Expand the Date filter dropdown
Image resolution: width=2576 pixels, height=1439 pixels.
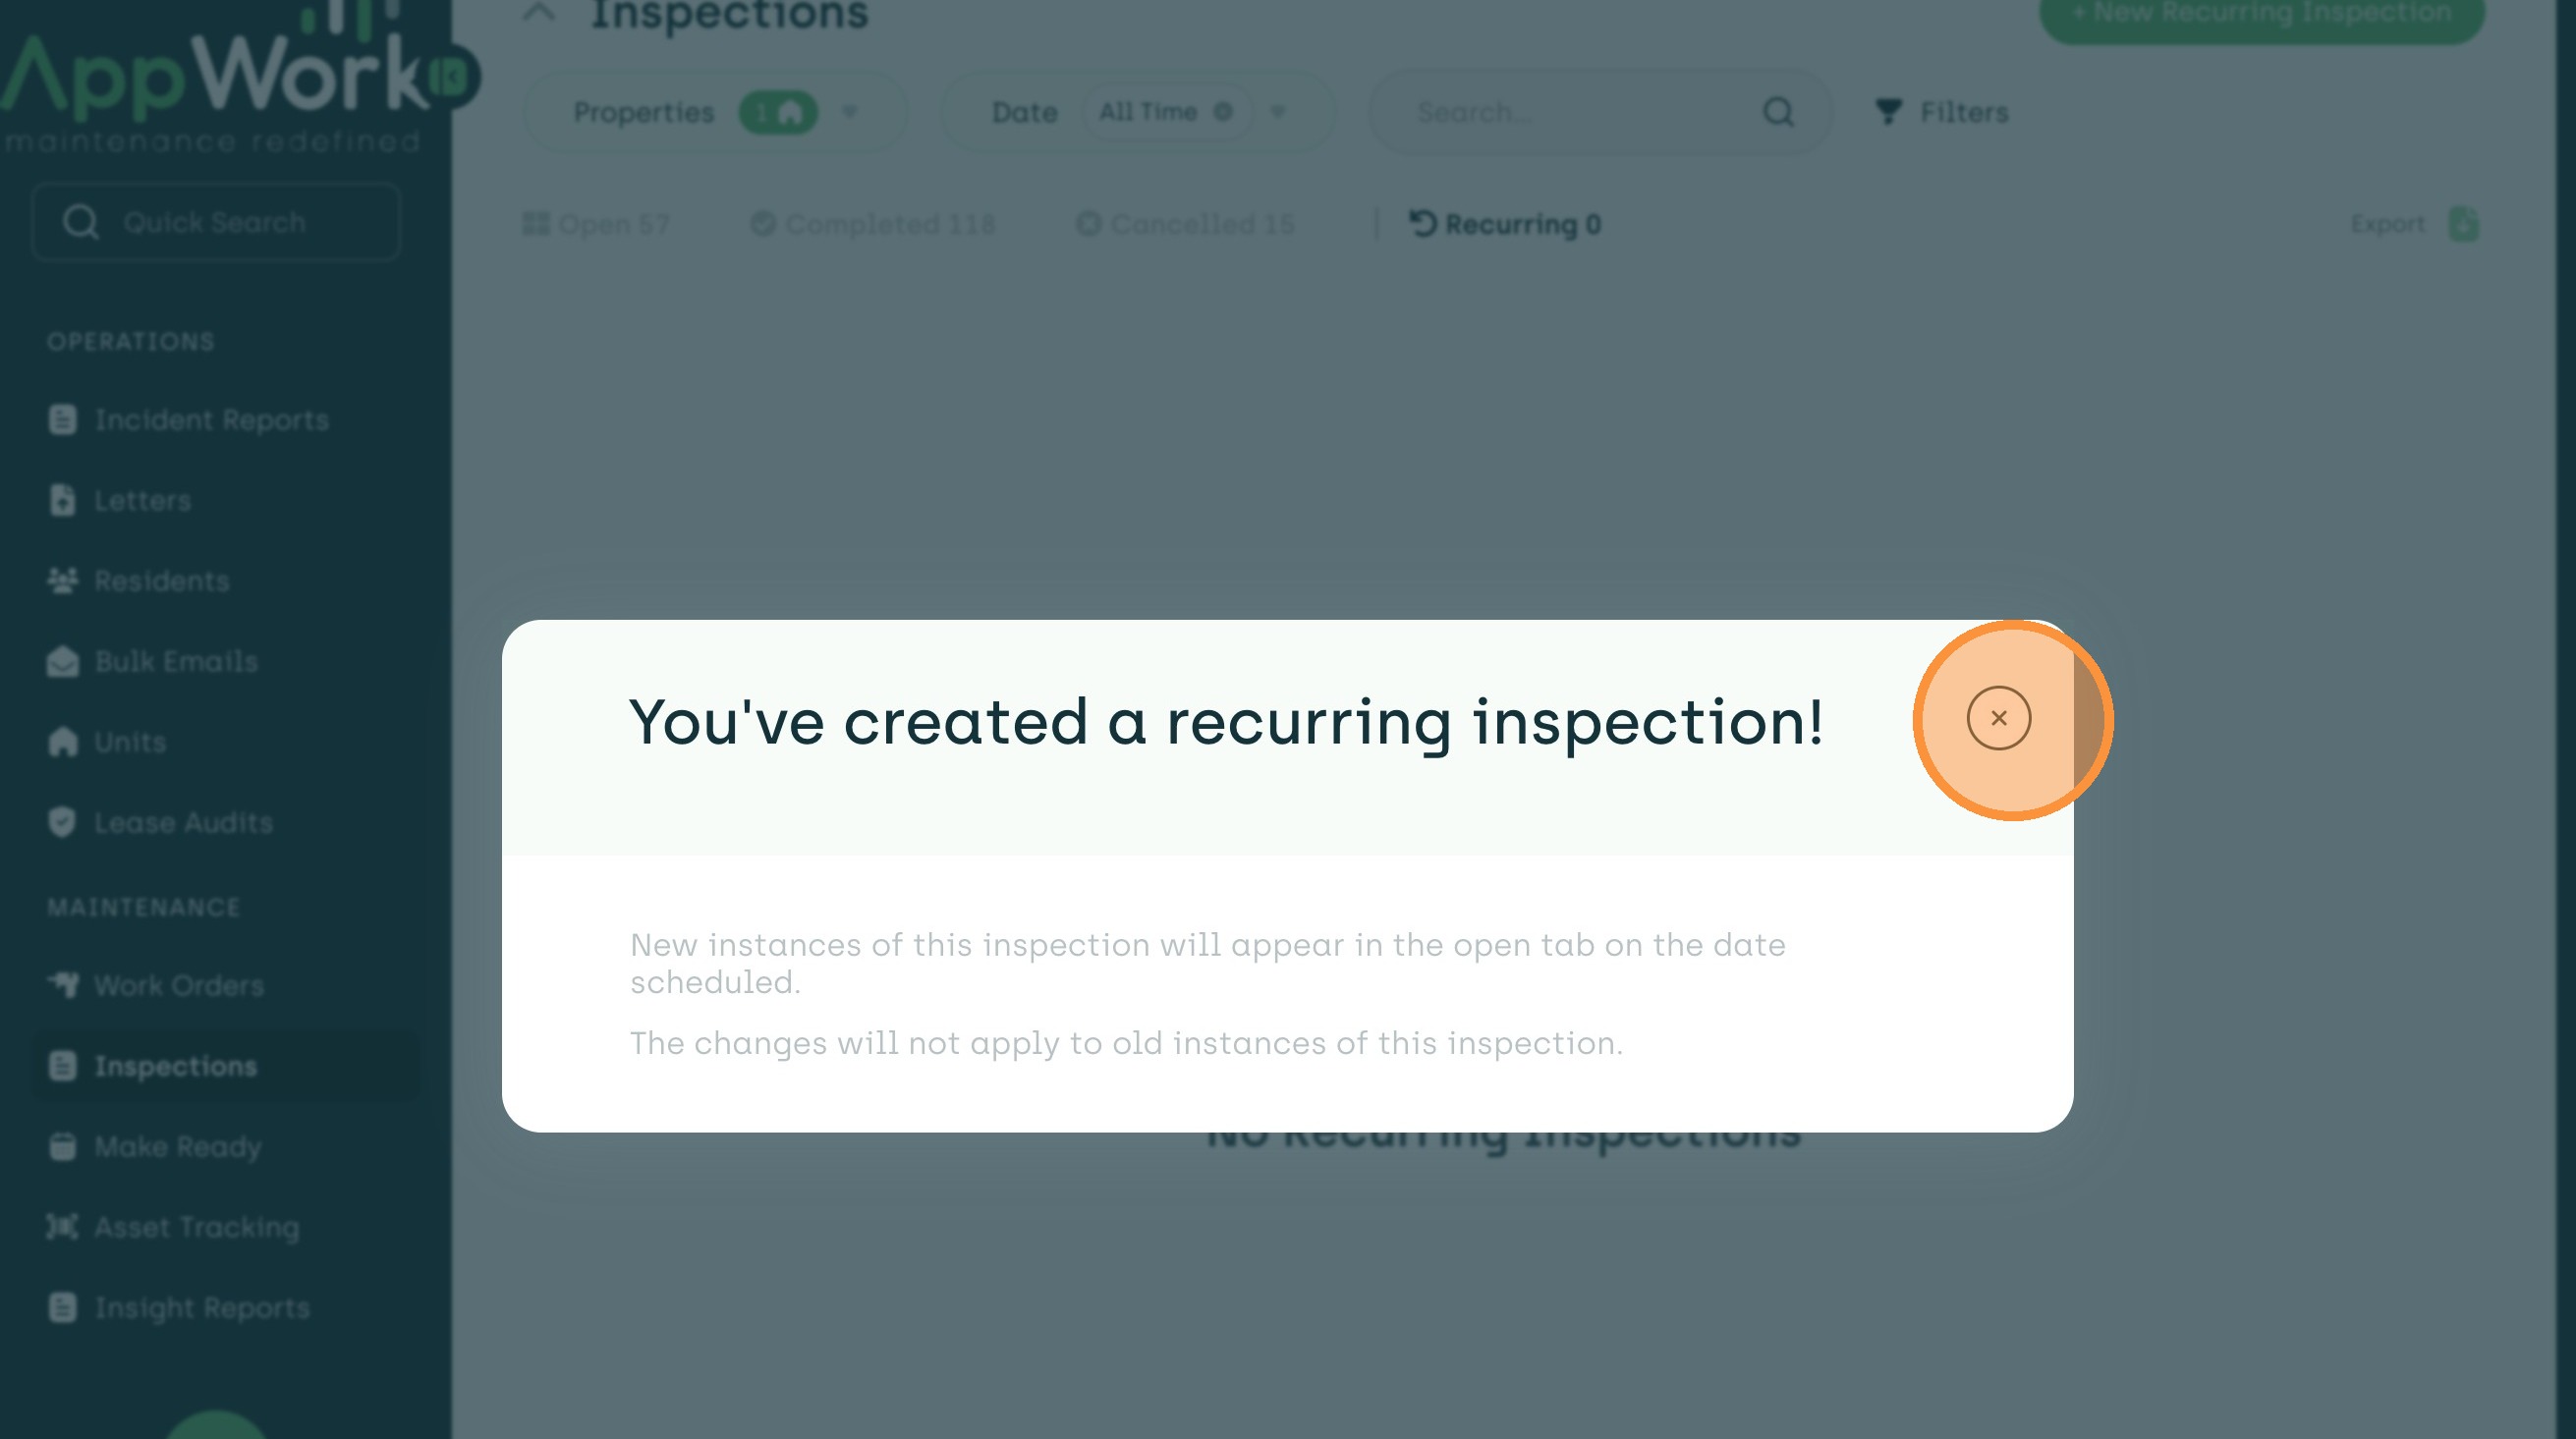1277,112
